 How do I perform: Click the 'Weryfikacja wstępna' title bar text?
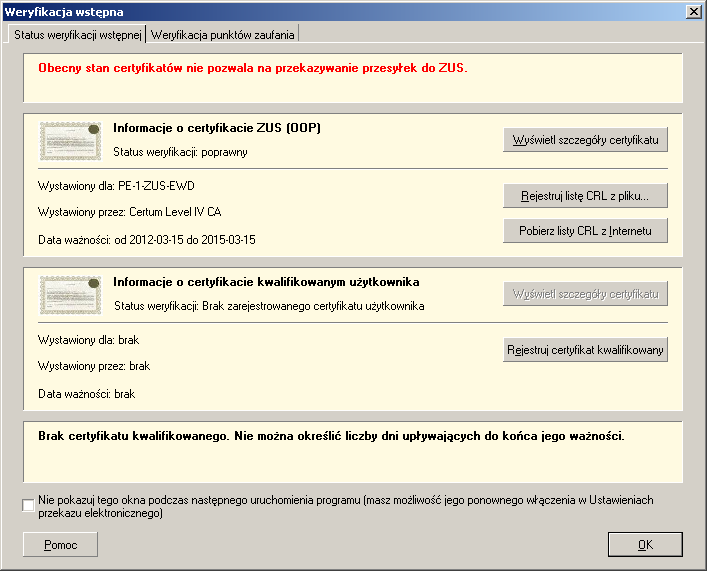pyautogui.click(x=64, y=12)
